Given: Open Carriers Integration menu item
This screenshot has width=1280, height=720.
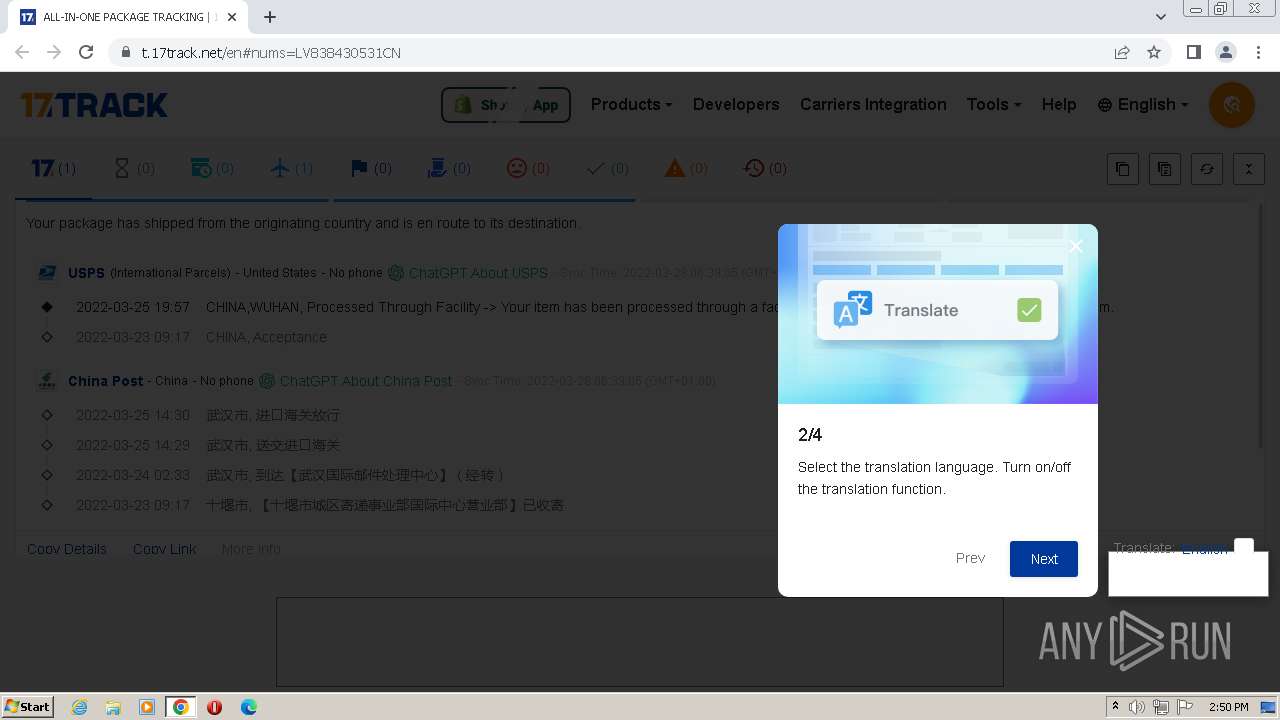Looking at the screenshot, I should [873, 104].
